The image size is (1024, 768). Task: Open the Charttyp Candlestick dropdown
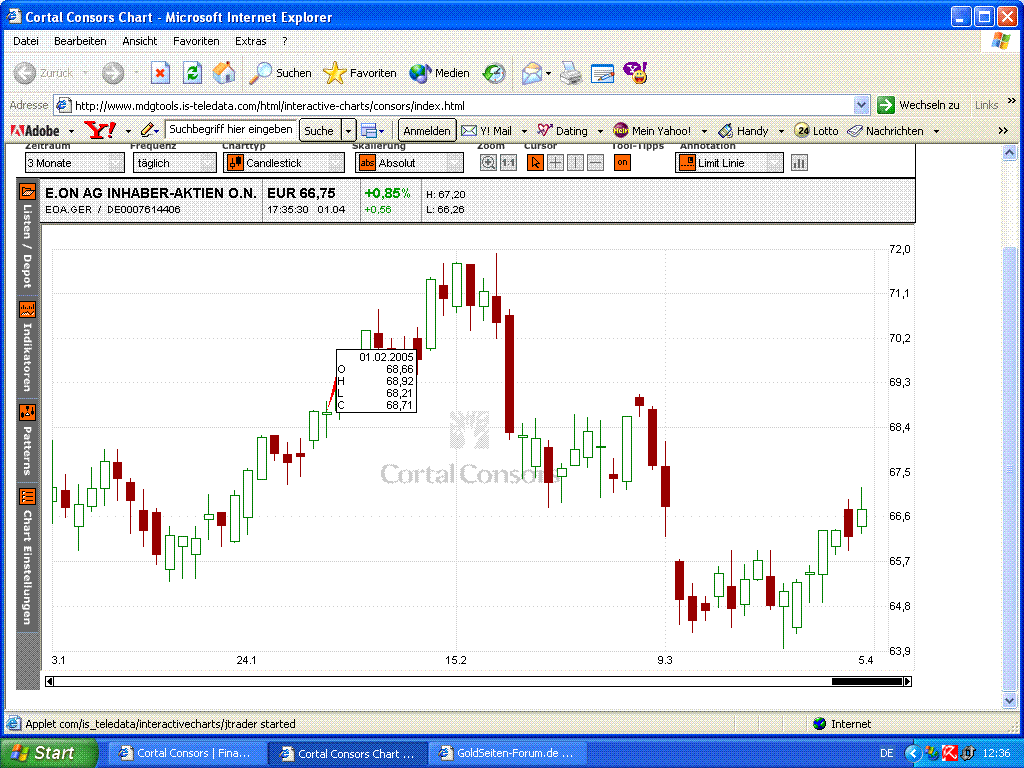283,163
